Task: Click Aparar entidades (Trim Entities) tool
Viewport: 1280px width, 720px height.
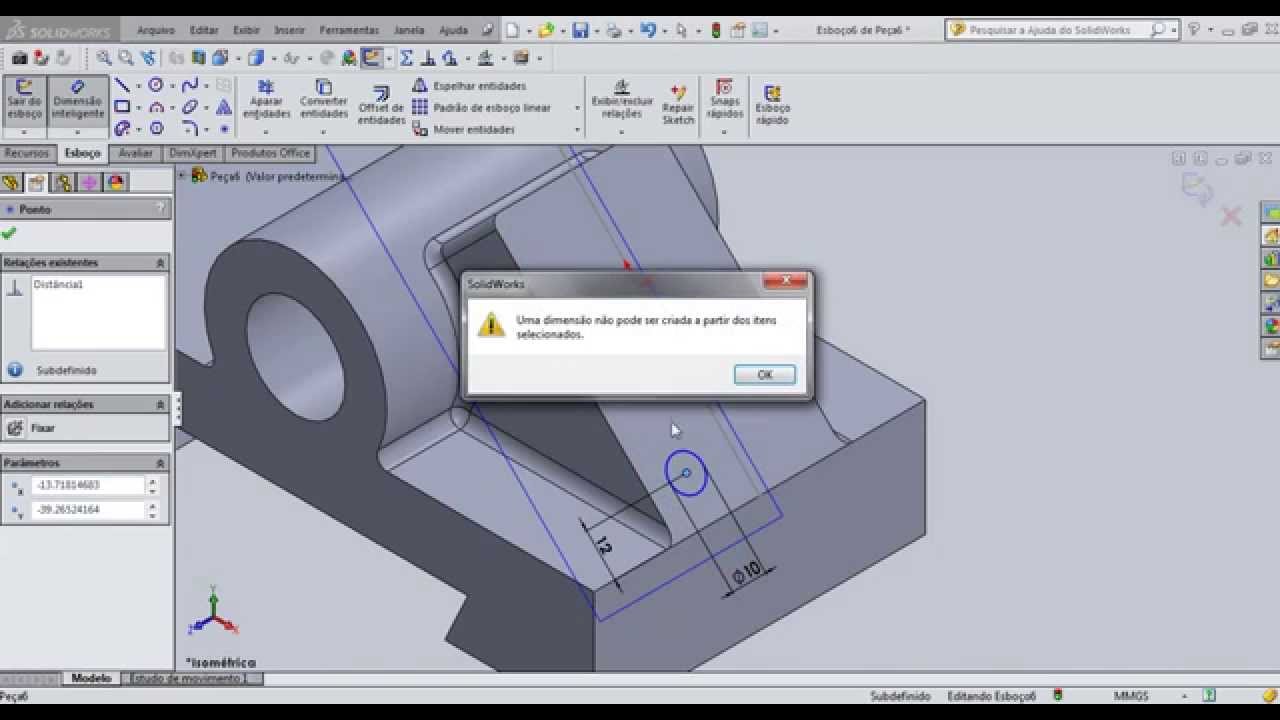Action: point(266,100)
